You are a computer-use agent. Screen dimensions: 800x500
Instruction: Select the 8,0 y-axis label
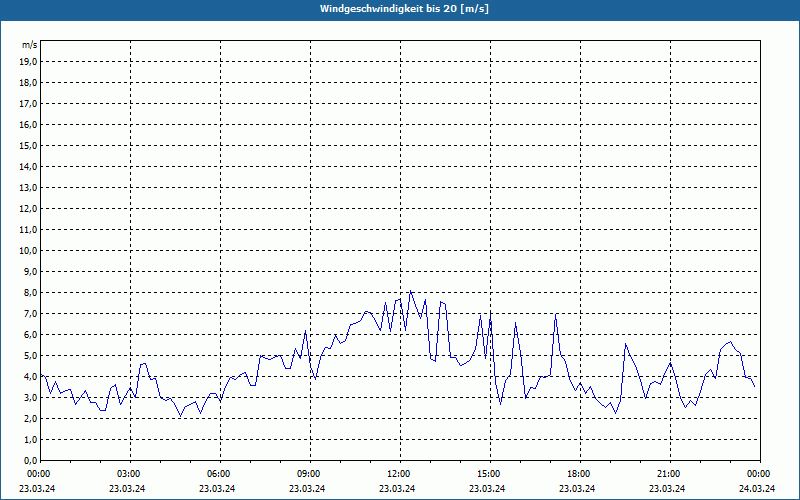31,292
